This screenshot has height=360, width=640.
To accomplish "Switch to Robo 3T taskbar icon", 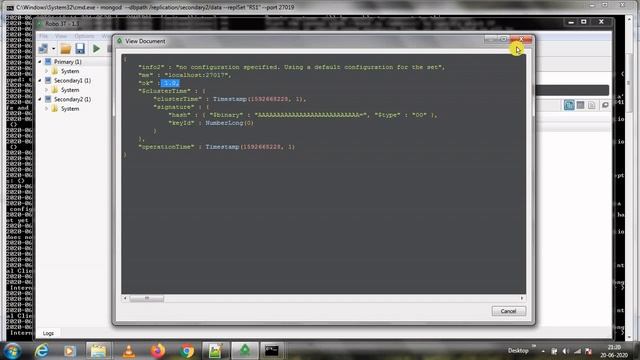I will pyautogui.click(x=245, y=351).
